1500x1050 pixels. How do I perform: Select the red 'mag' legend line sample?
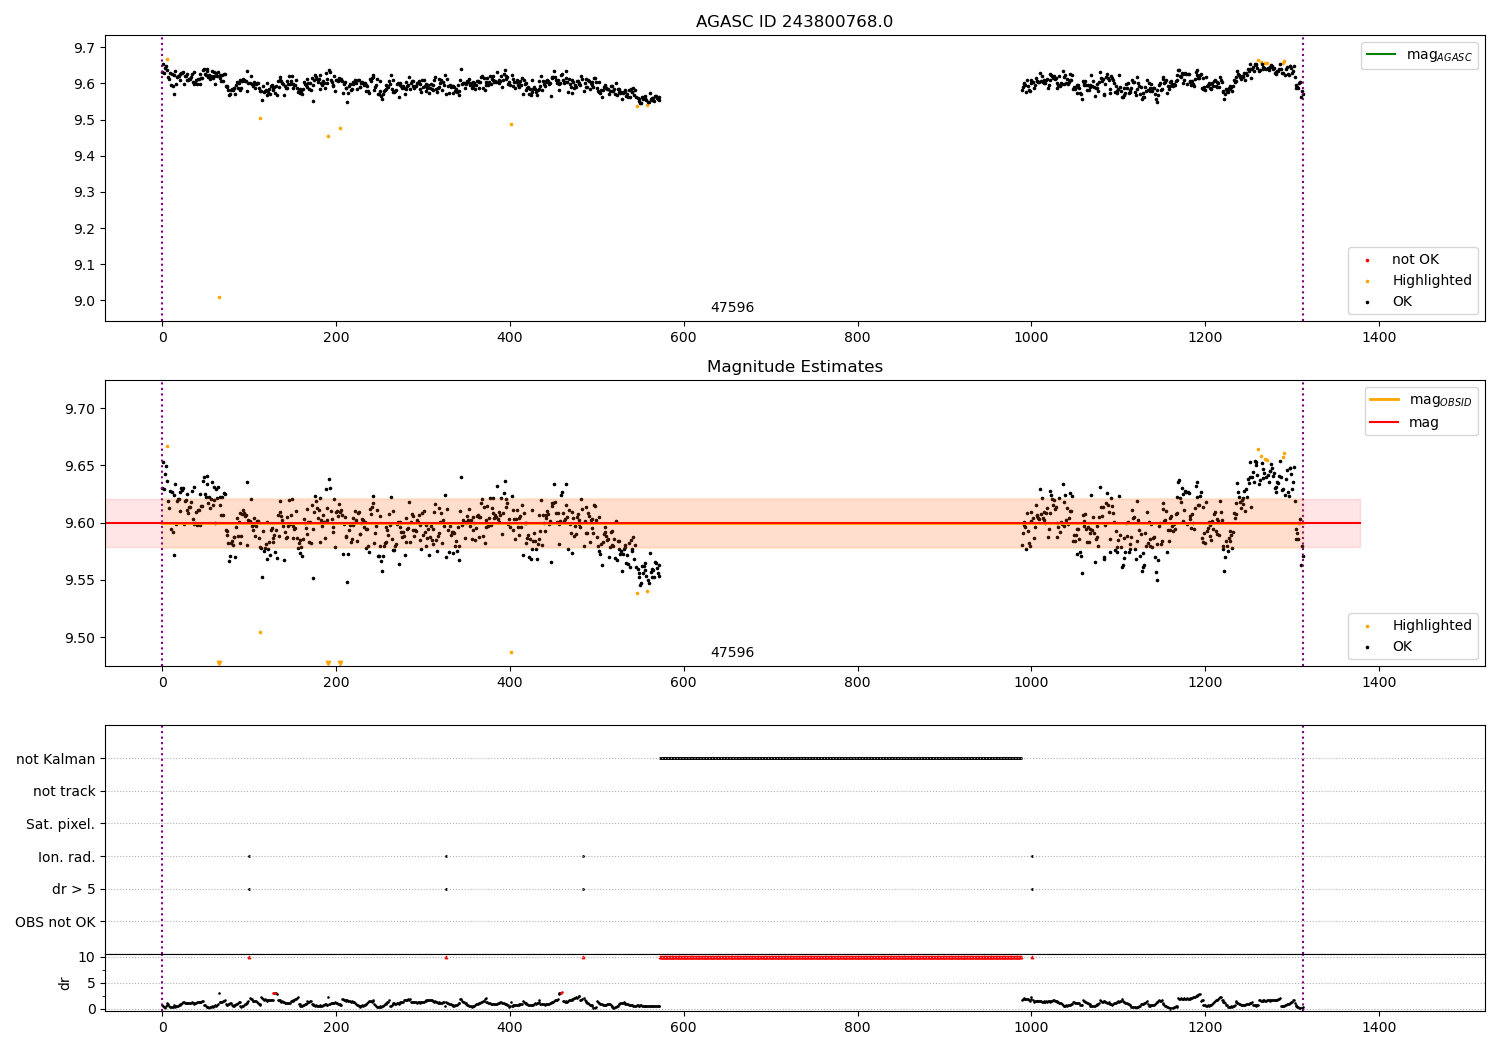click(x=1385, y=422)
